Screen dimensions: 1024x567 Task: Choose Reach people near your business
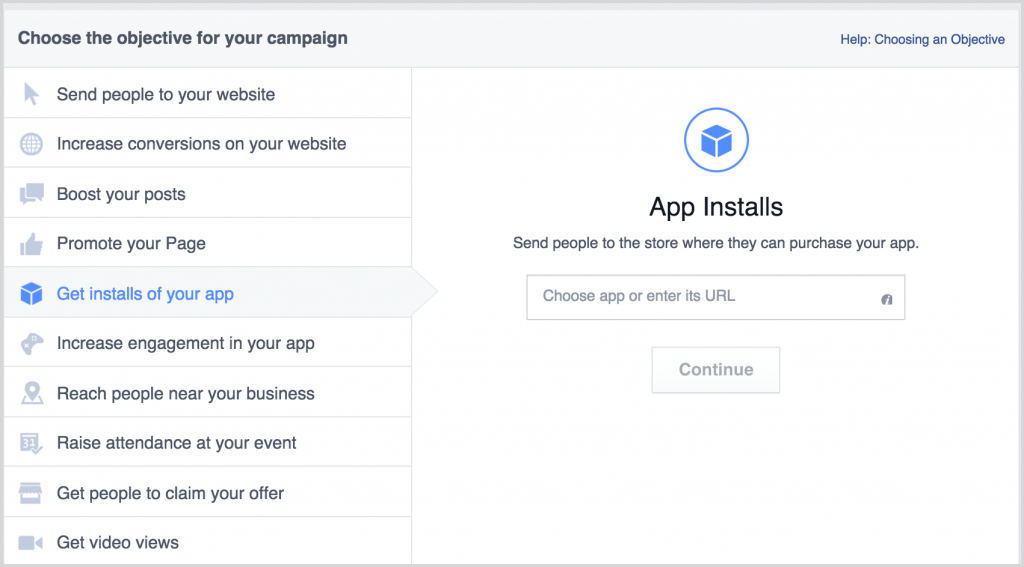pyautogui.click(x=208, y=393)
